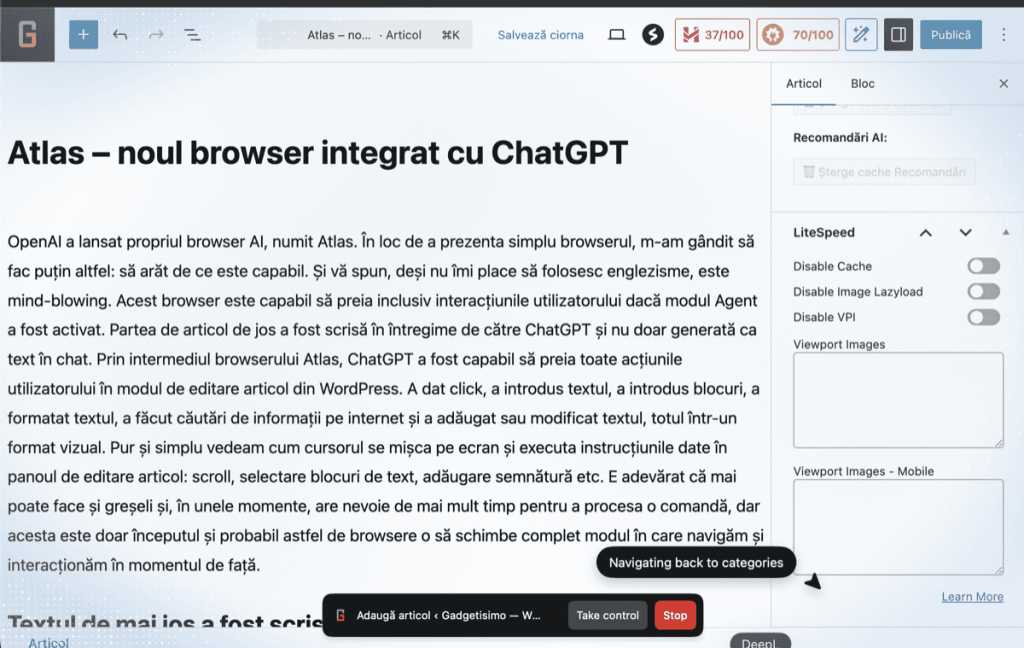Screen dimensions: 1024x648
Task: Toggle the Disable VPI switch
Action: [983, 317]
